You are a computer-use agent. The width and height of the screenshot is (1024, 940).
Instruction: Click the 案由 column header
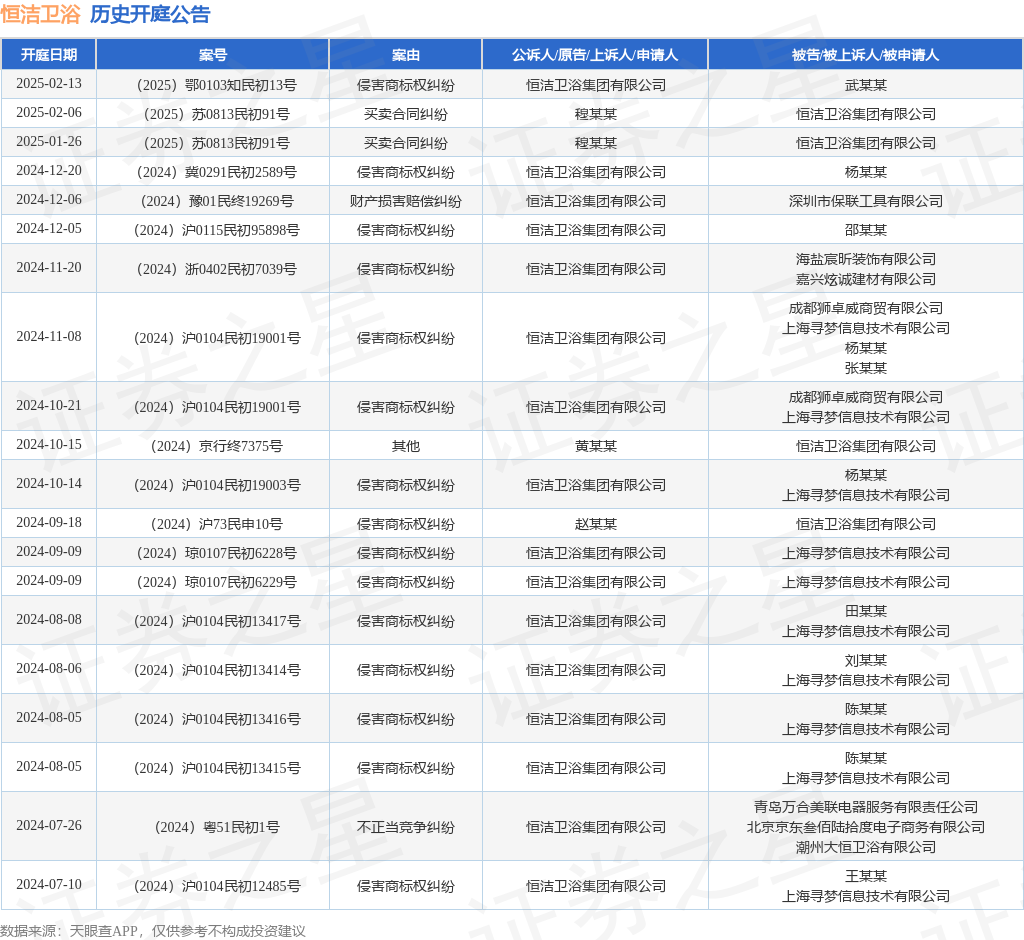click(406, 55)
